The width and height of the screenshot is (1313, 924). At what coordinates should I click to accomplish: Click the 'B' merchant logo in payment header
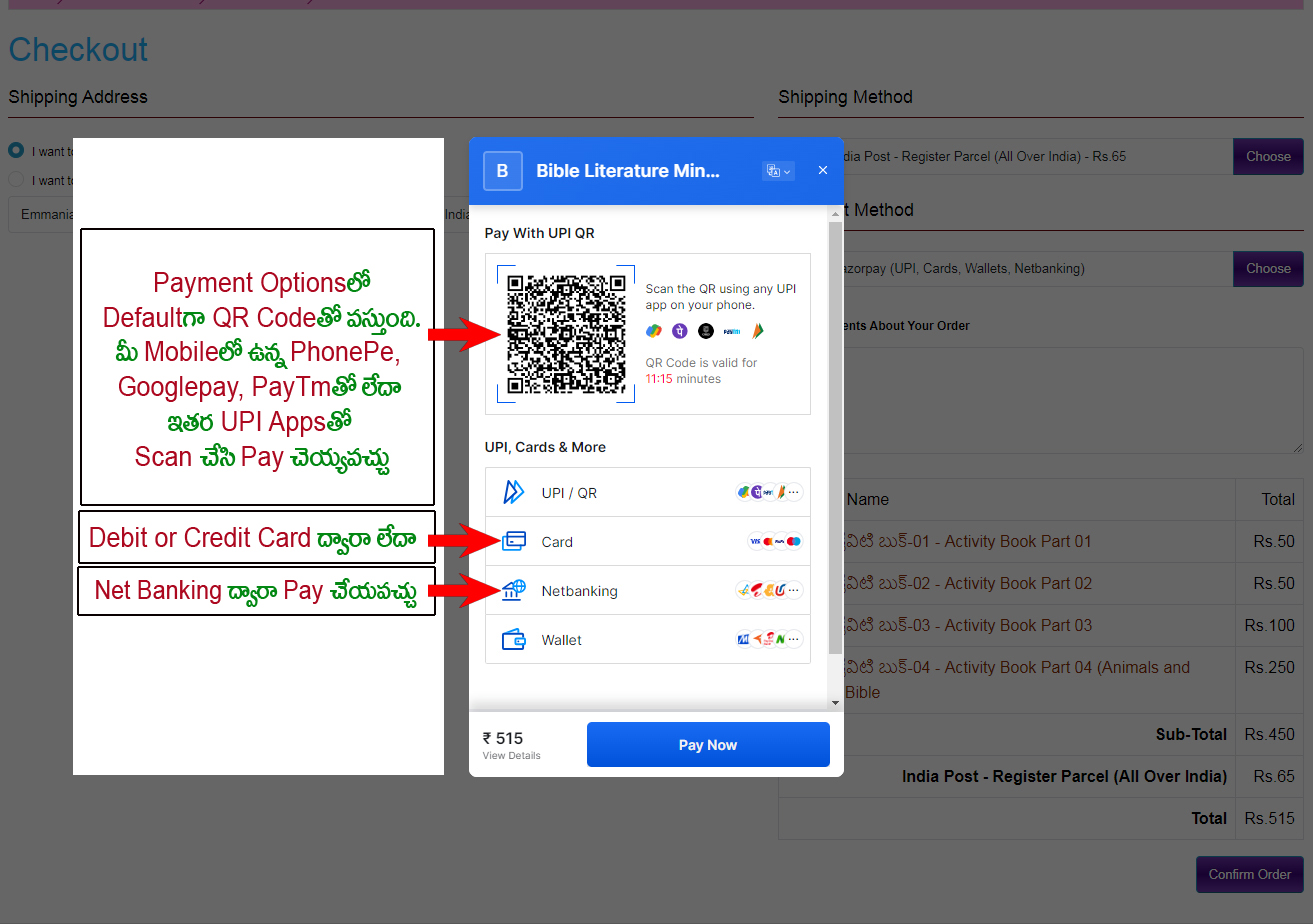click(503, 171)
